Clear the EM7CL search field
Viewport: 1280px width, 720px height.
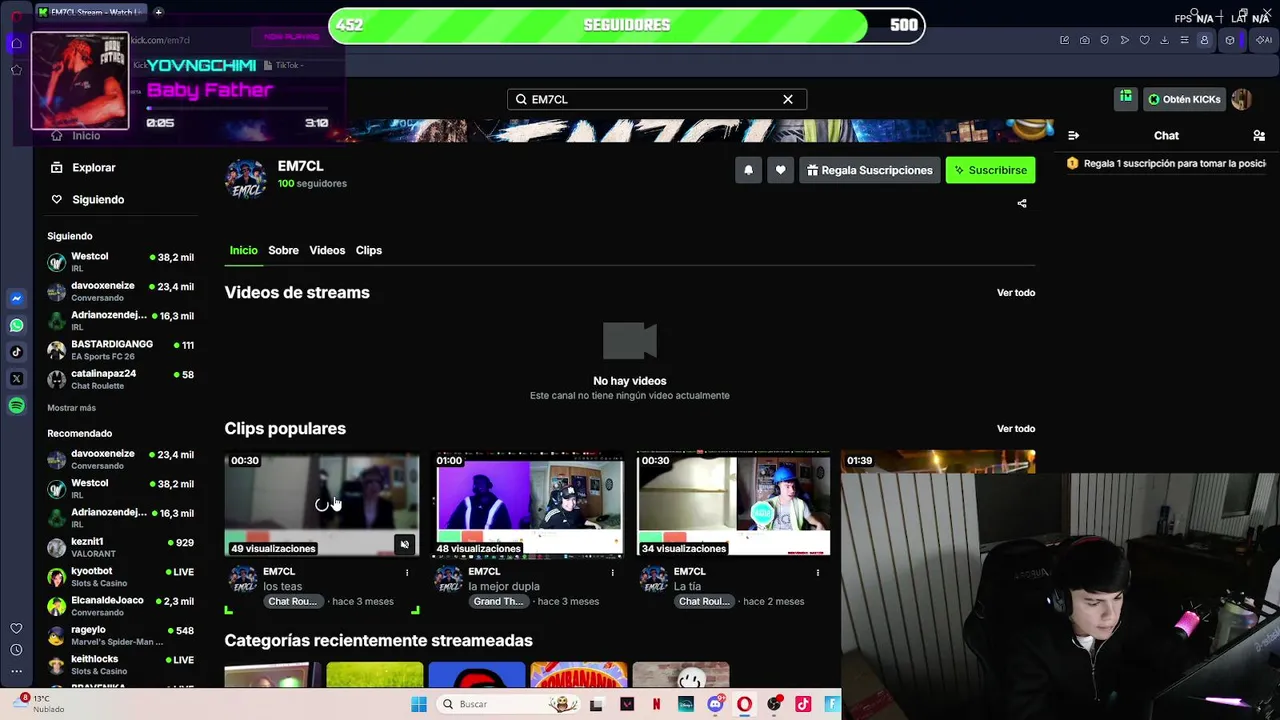tap(788, 99)
